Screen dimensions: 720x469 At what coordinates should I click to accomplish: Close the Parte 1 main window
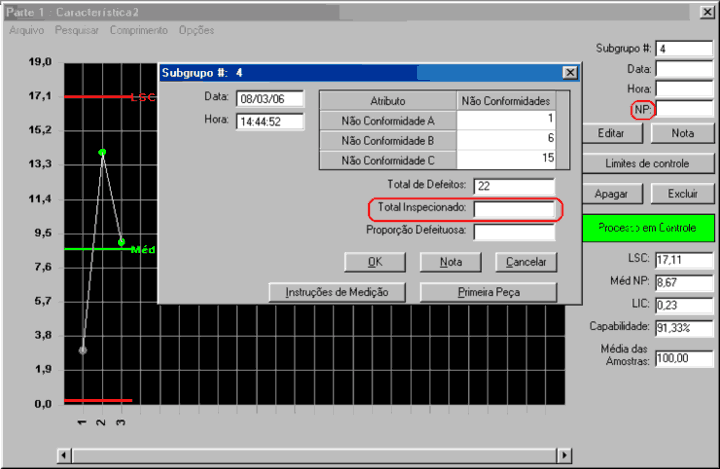pyautogui.click(x=707, y=12)
